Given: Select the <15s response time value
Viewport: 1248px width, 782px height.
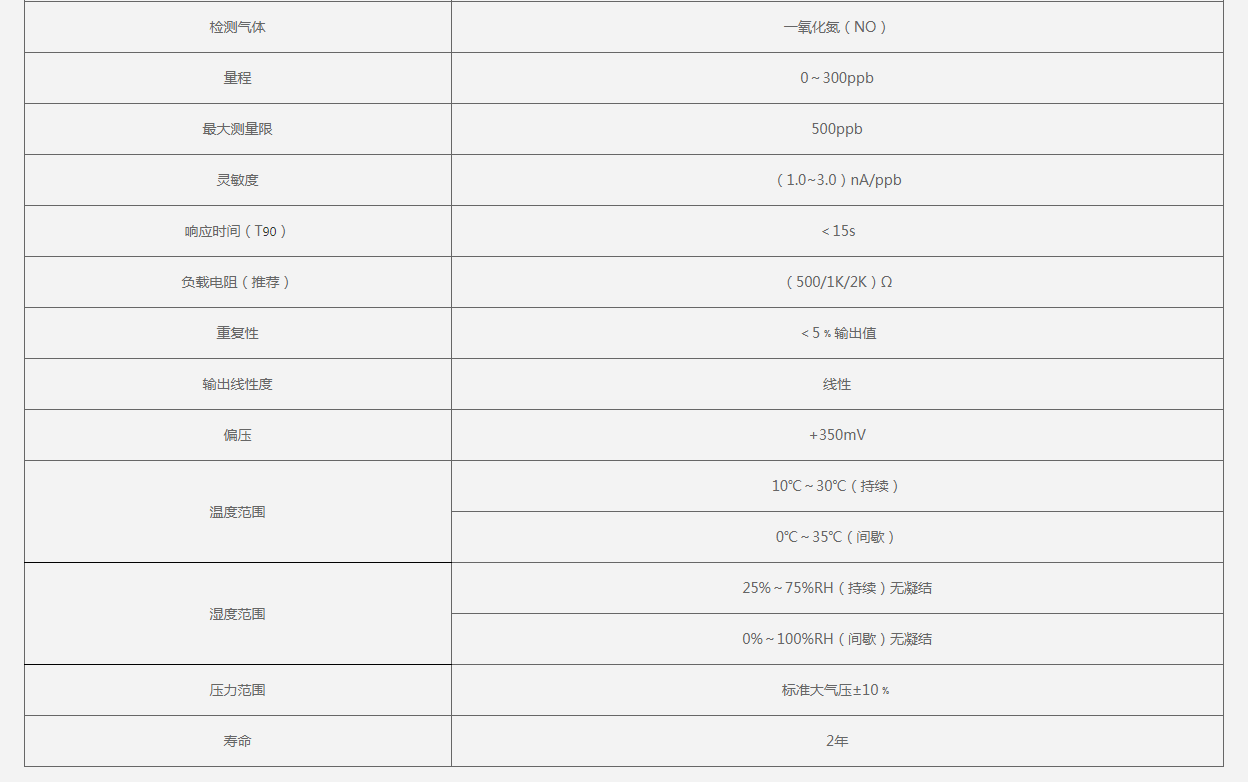Looking at the screenshot, I should coord(837,231).
